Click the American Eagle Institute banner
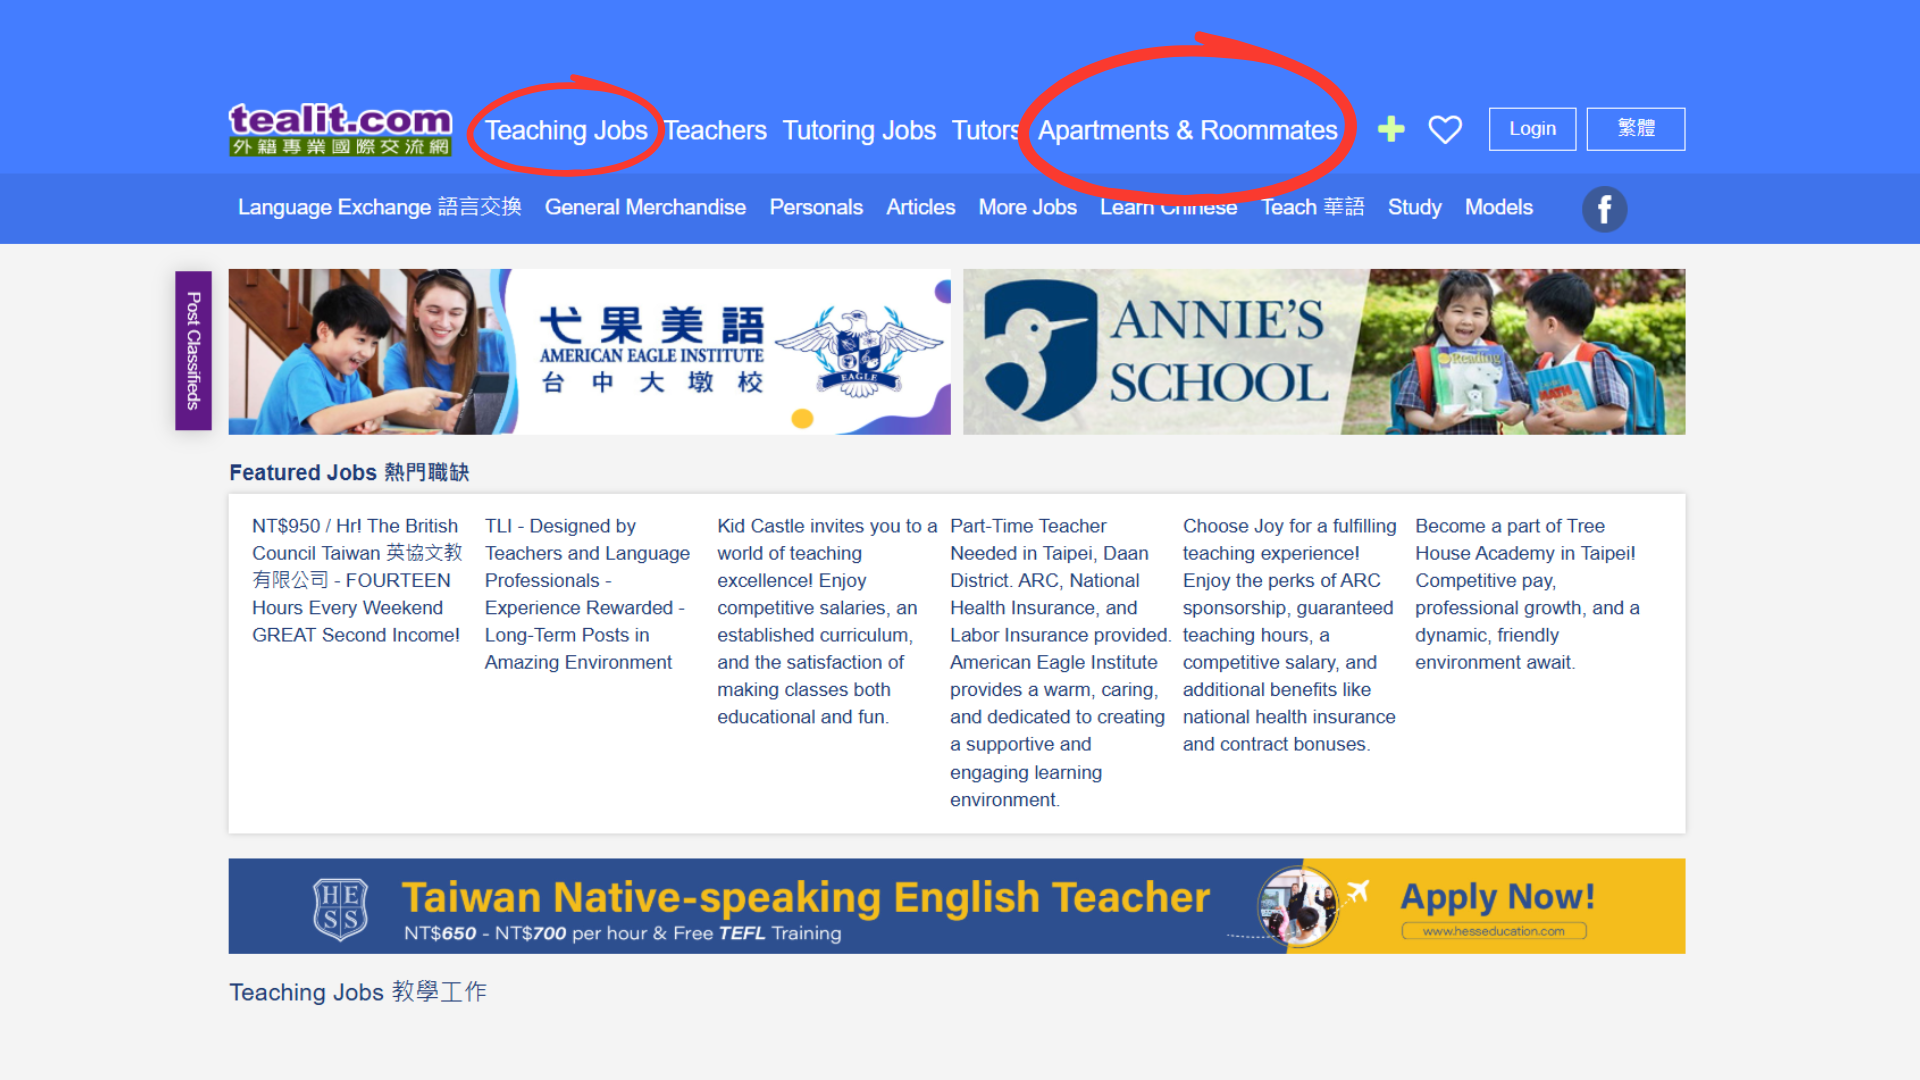The height and width of the screenshot is (1080, 1920). point(589,351)
